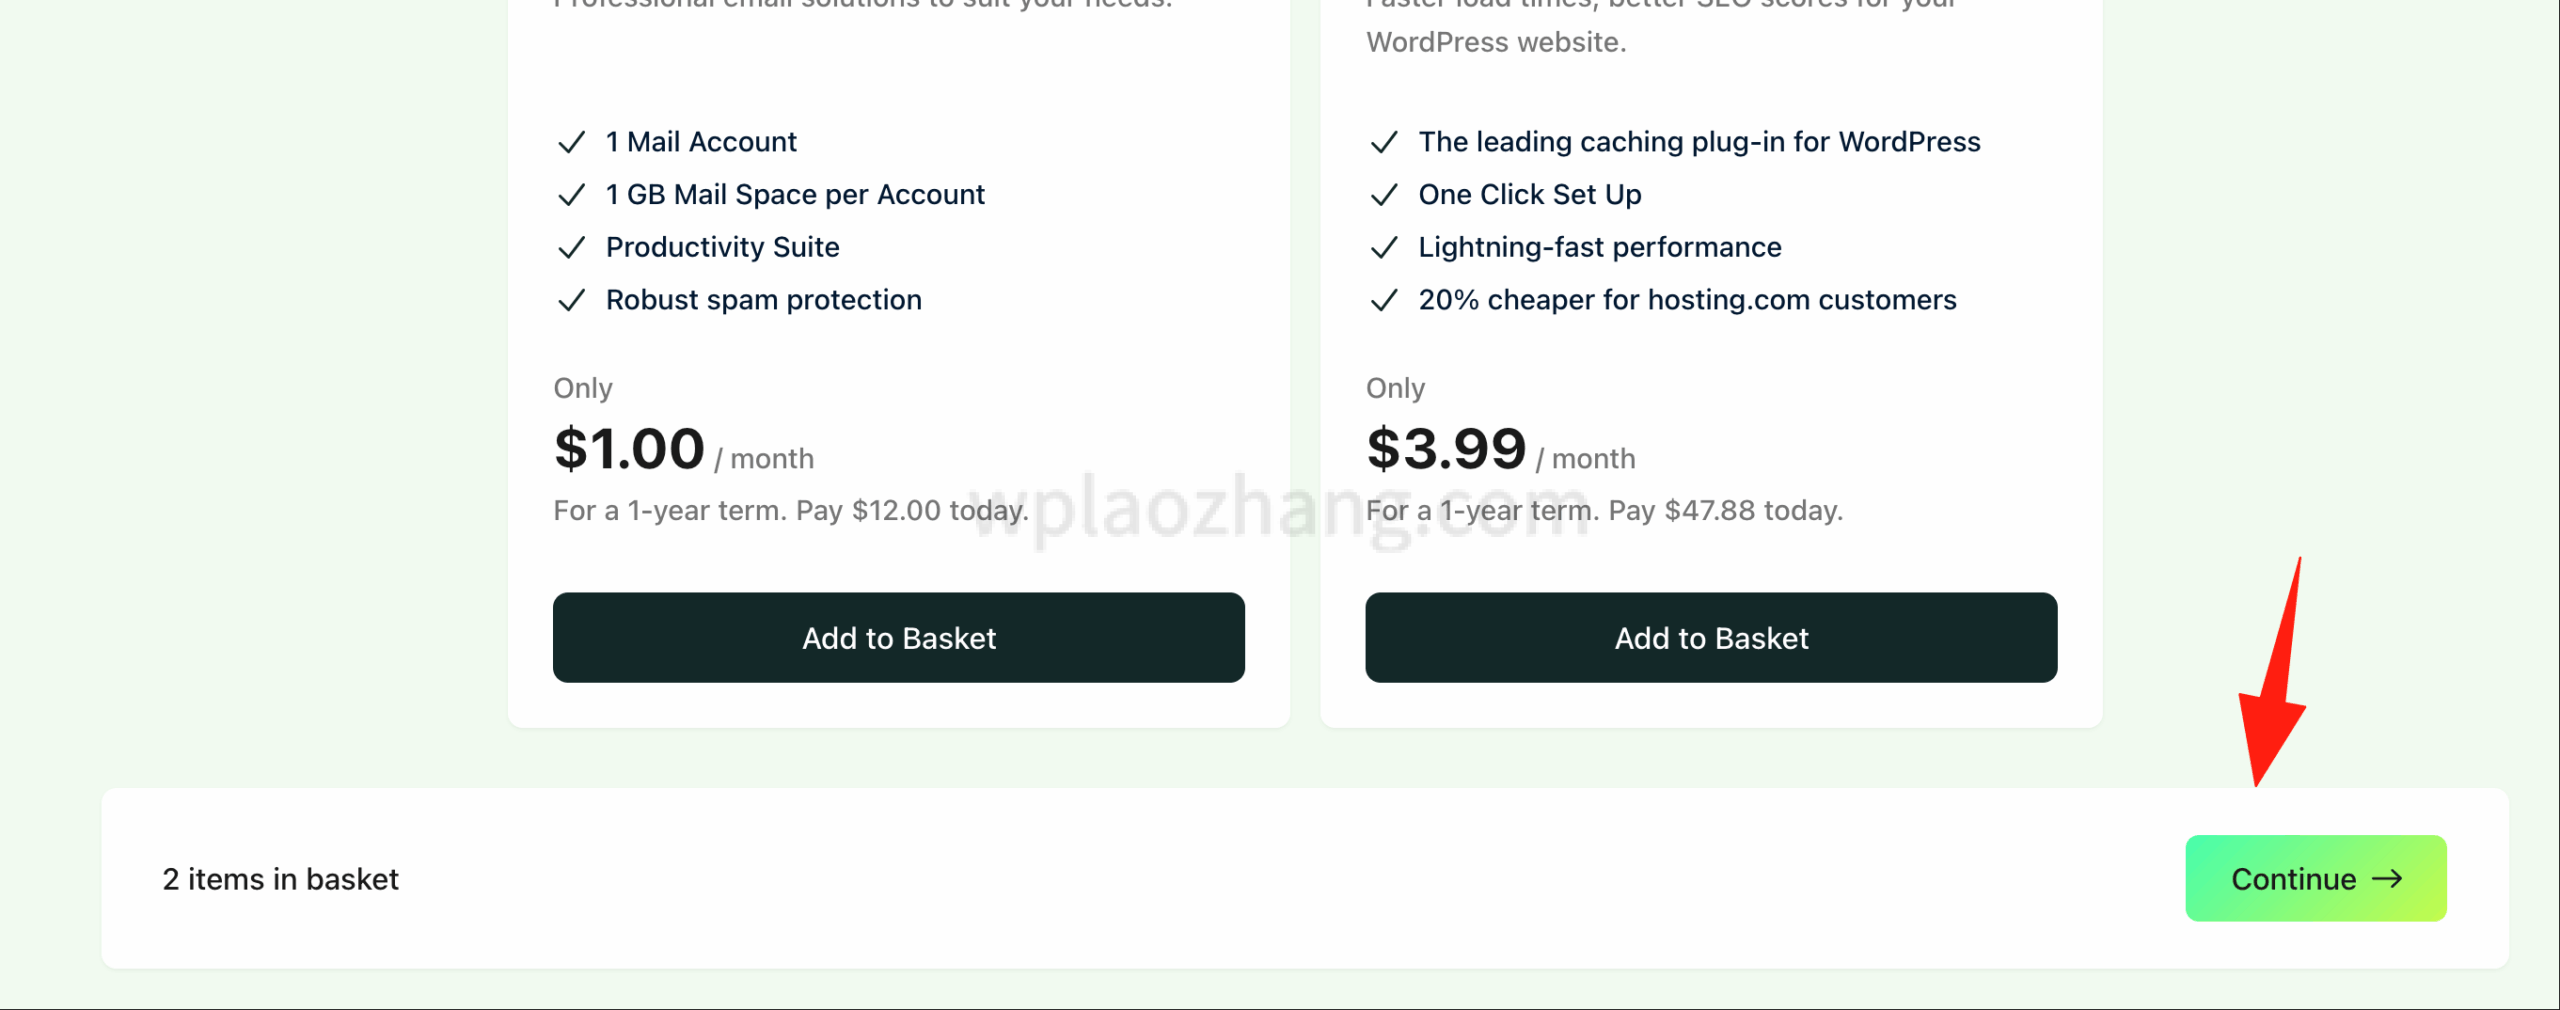Click the checkmark beside 1 Mail Account
Image resolution: width=2560 pixels, height=1010 pixels.
[x=571, y=143]
